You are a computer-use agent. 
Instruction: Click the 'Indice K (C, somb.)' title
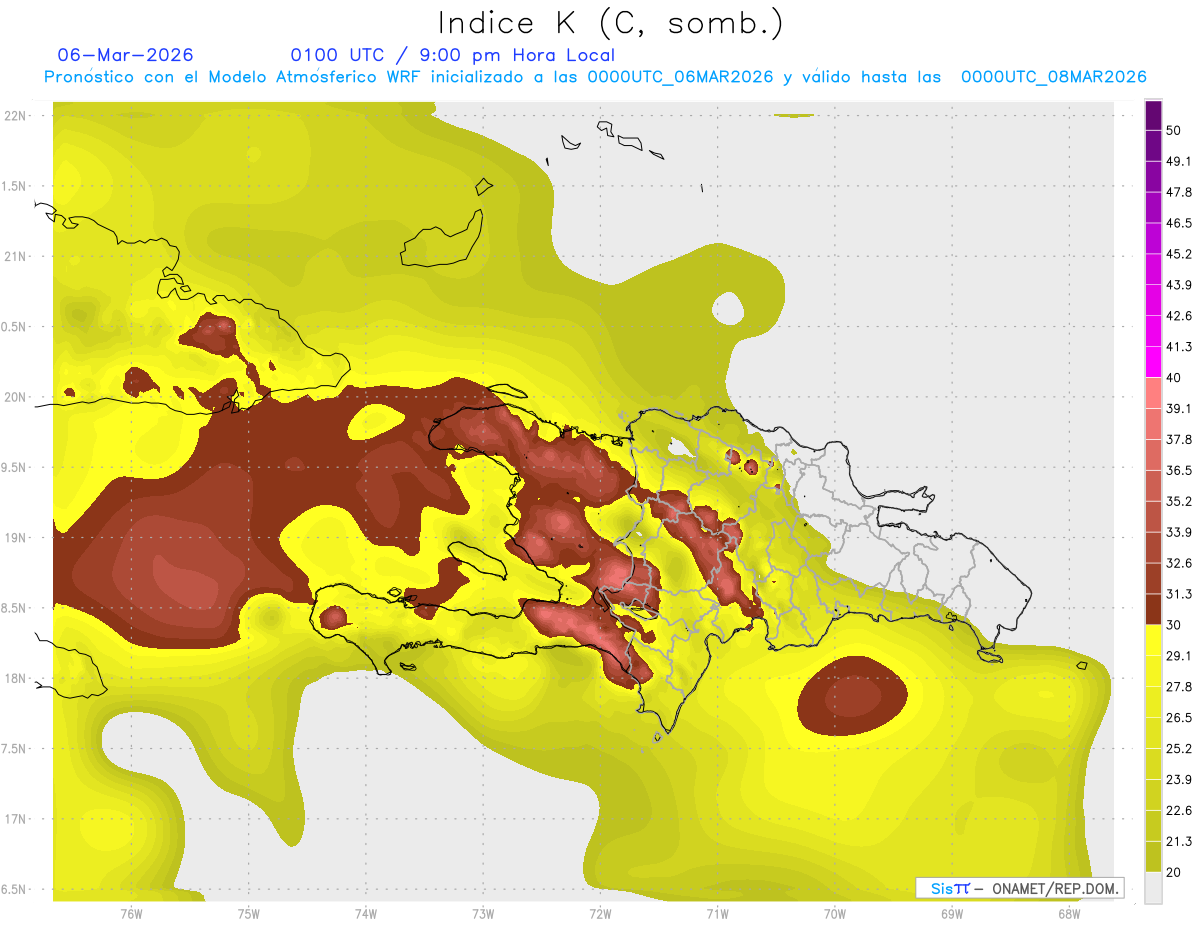[x=611, y=24]
